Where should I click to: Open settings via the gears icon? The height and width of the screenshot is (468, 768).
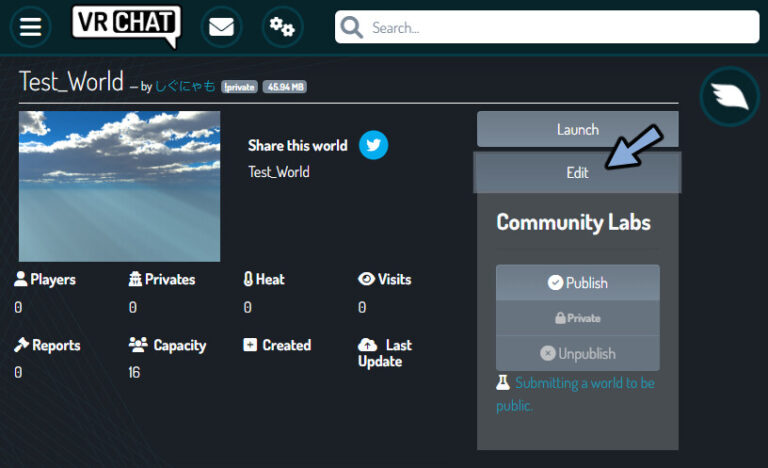click(x=282, y=27)
